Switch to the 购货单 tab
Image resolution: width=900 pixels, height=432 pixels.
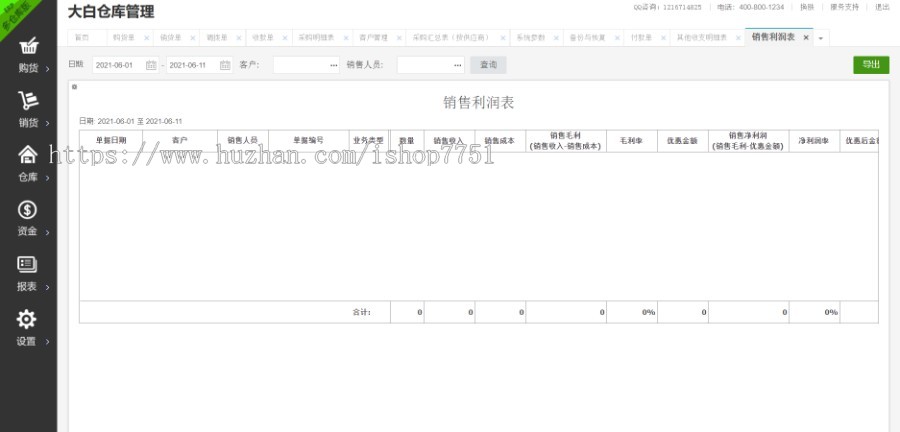coord(123,38)
